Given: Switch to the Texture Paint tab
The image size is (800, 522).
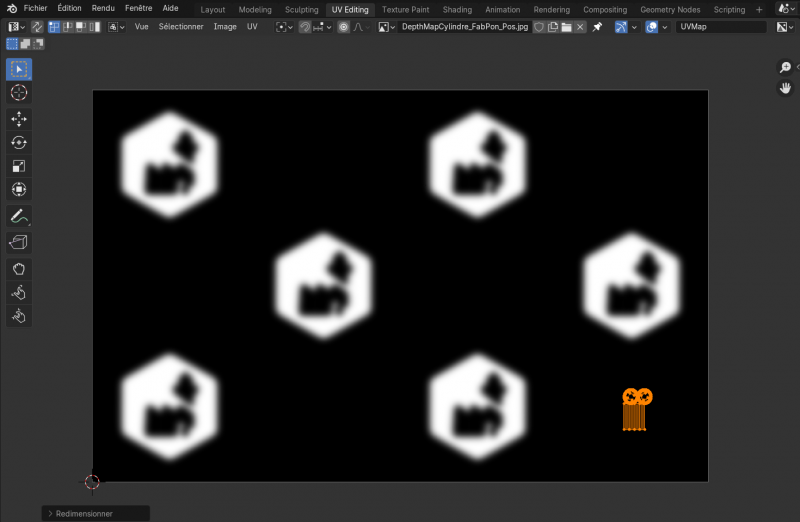Looking at the screenshot, I should pos(405,9).
